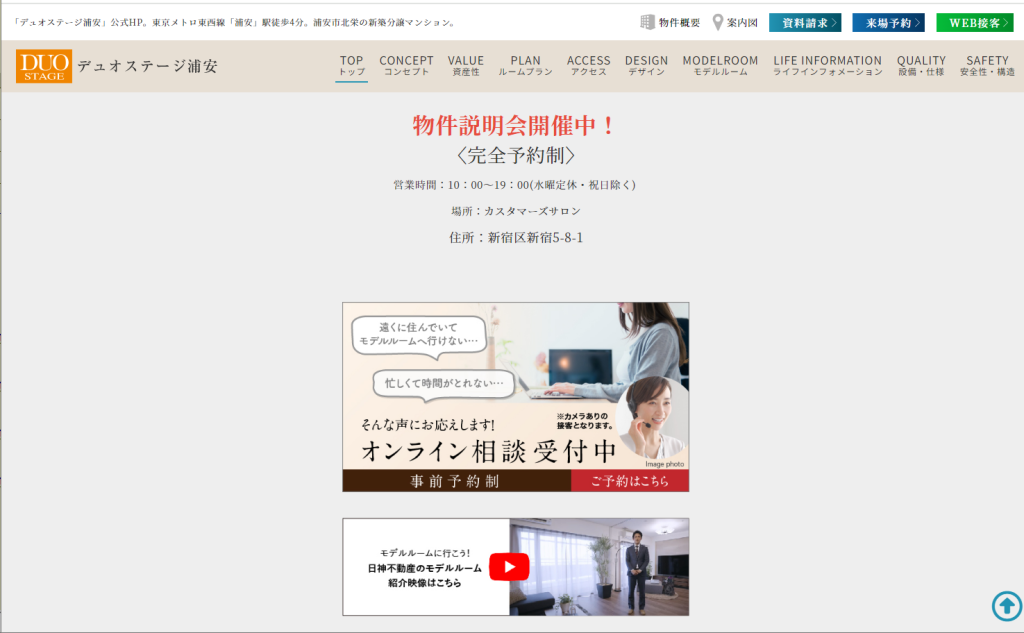
Task: Click the map pin icon for 案内図
Action: tap(718, 22)
